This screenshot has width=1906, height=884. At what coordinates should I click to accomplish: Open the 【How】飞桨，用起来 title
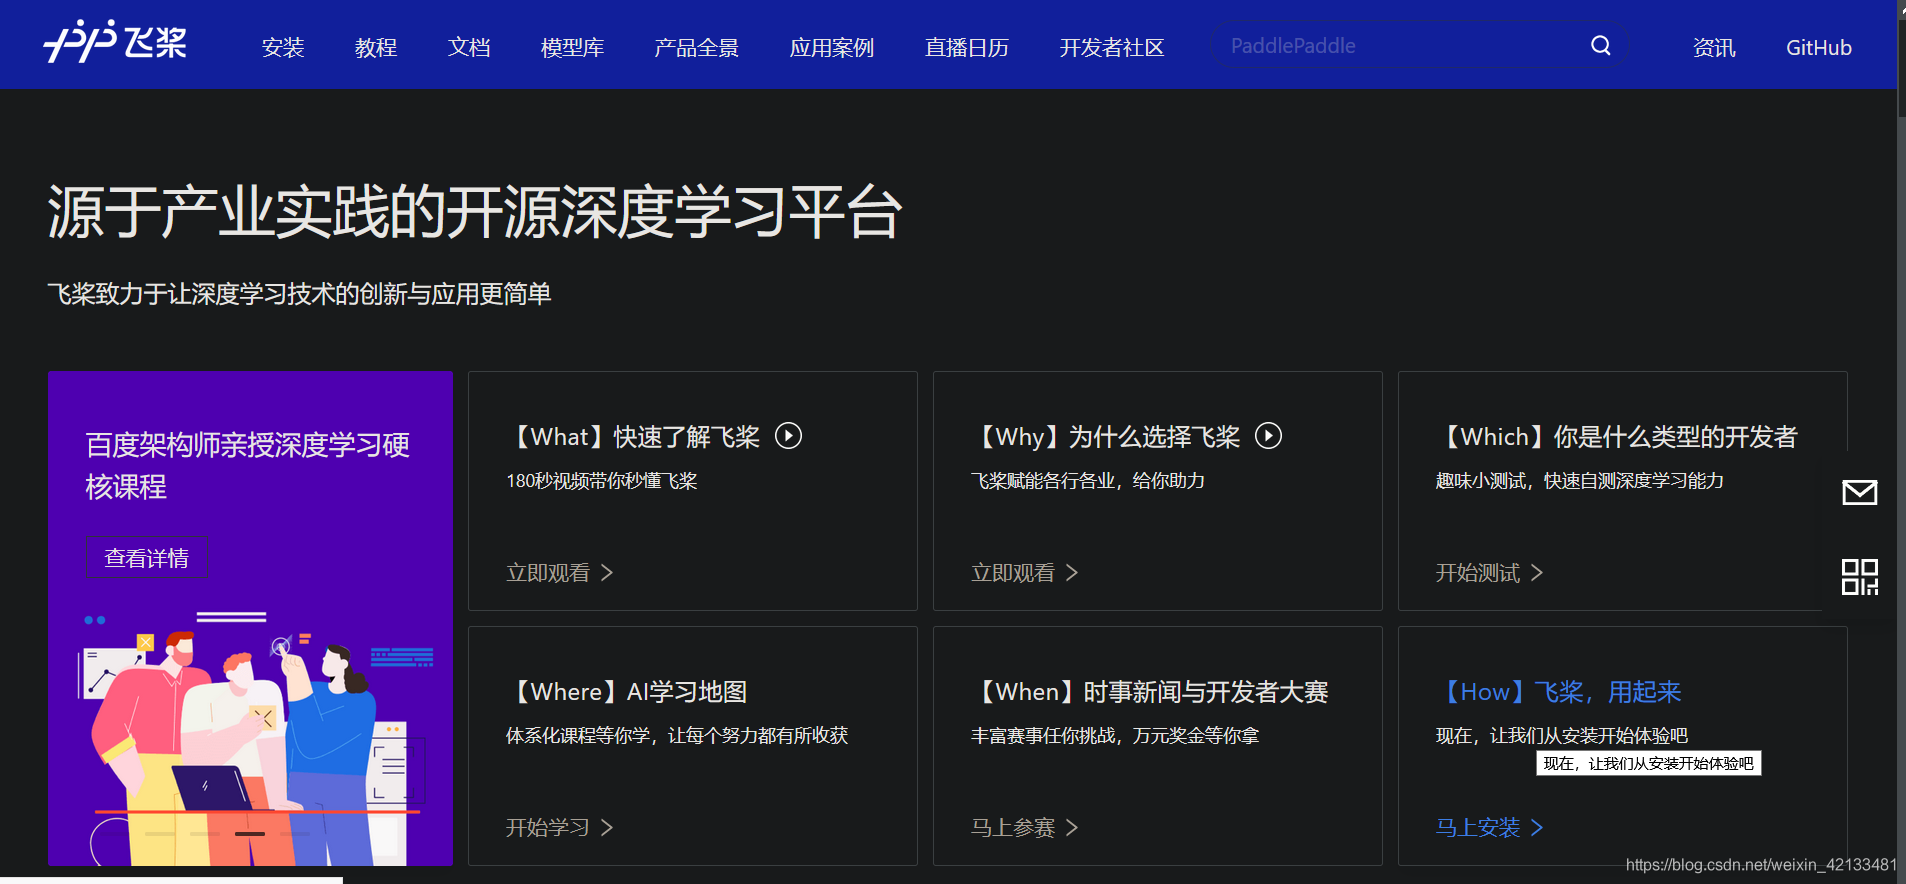coord(1560,692)
